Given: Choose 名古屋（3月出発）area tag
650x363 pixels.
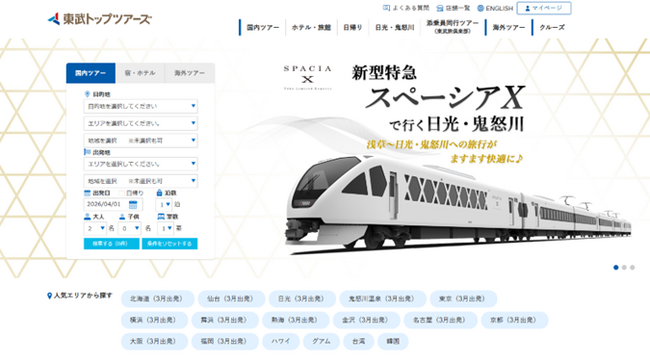Looking at the screenshot, I should (x=441, y=320).
